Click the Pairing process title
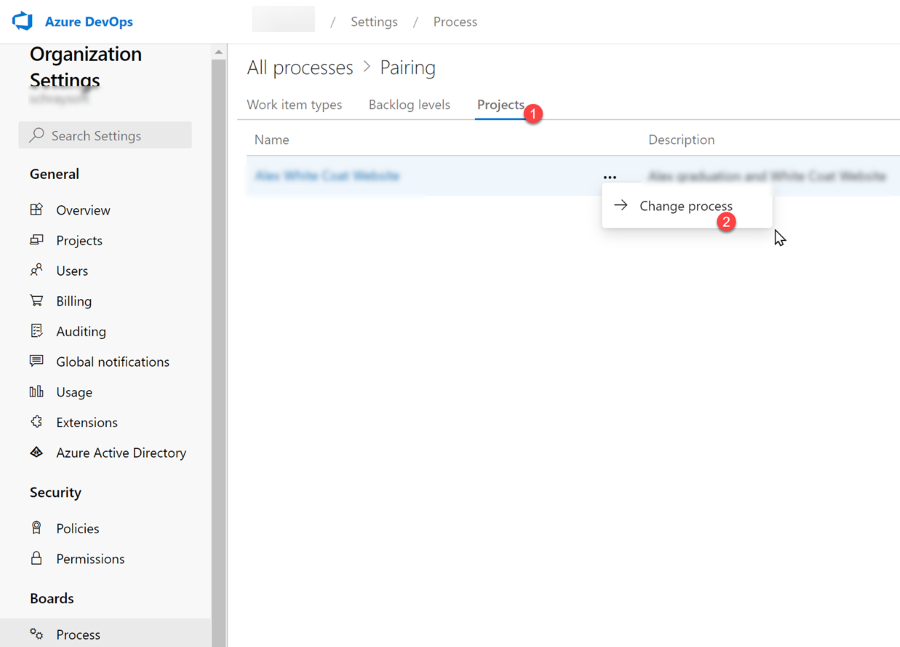This screenshot has width=900, height=647. (408, 68)
